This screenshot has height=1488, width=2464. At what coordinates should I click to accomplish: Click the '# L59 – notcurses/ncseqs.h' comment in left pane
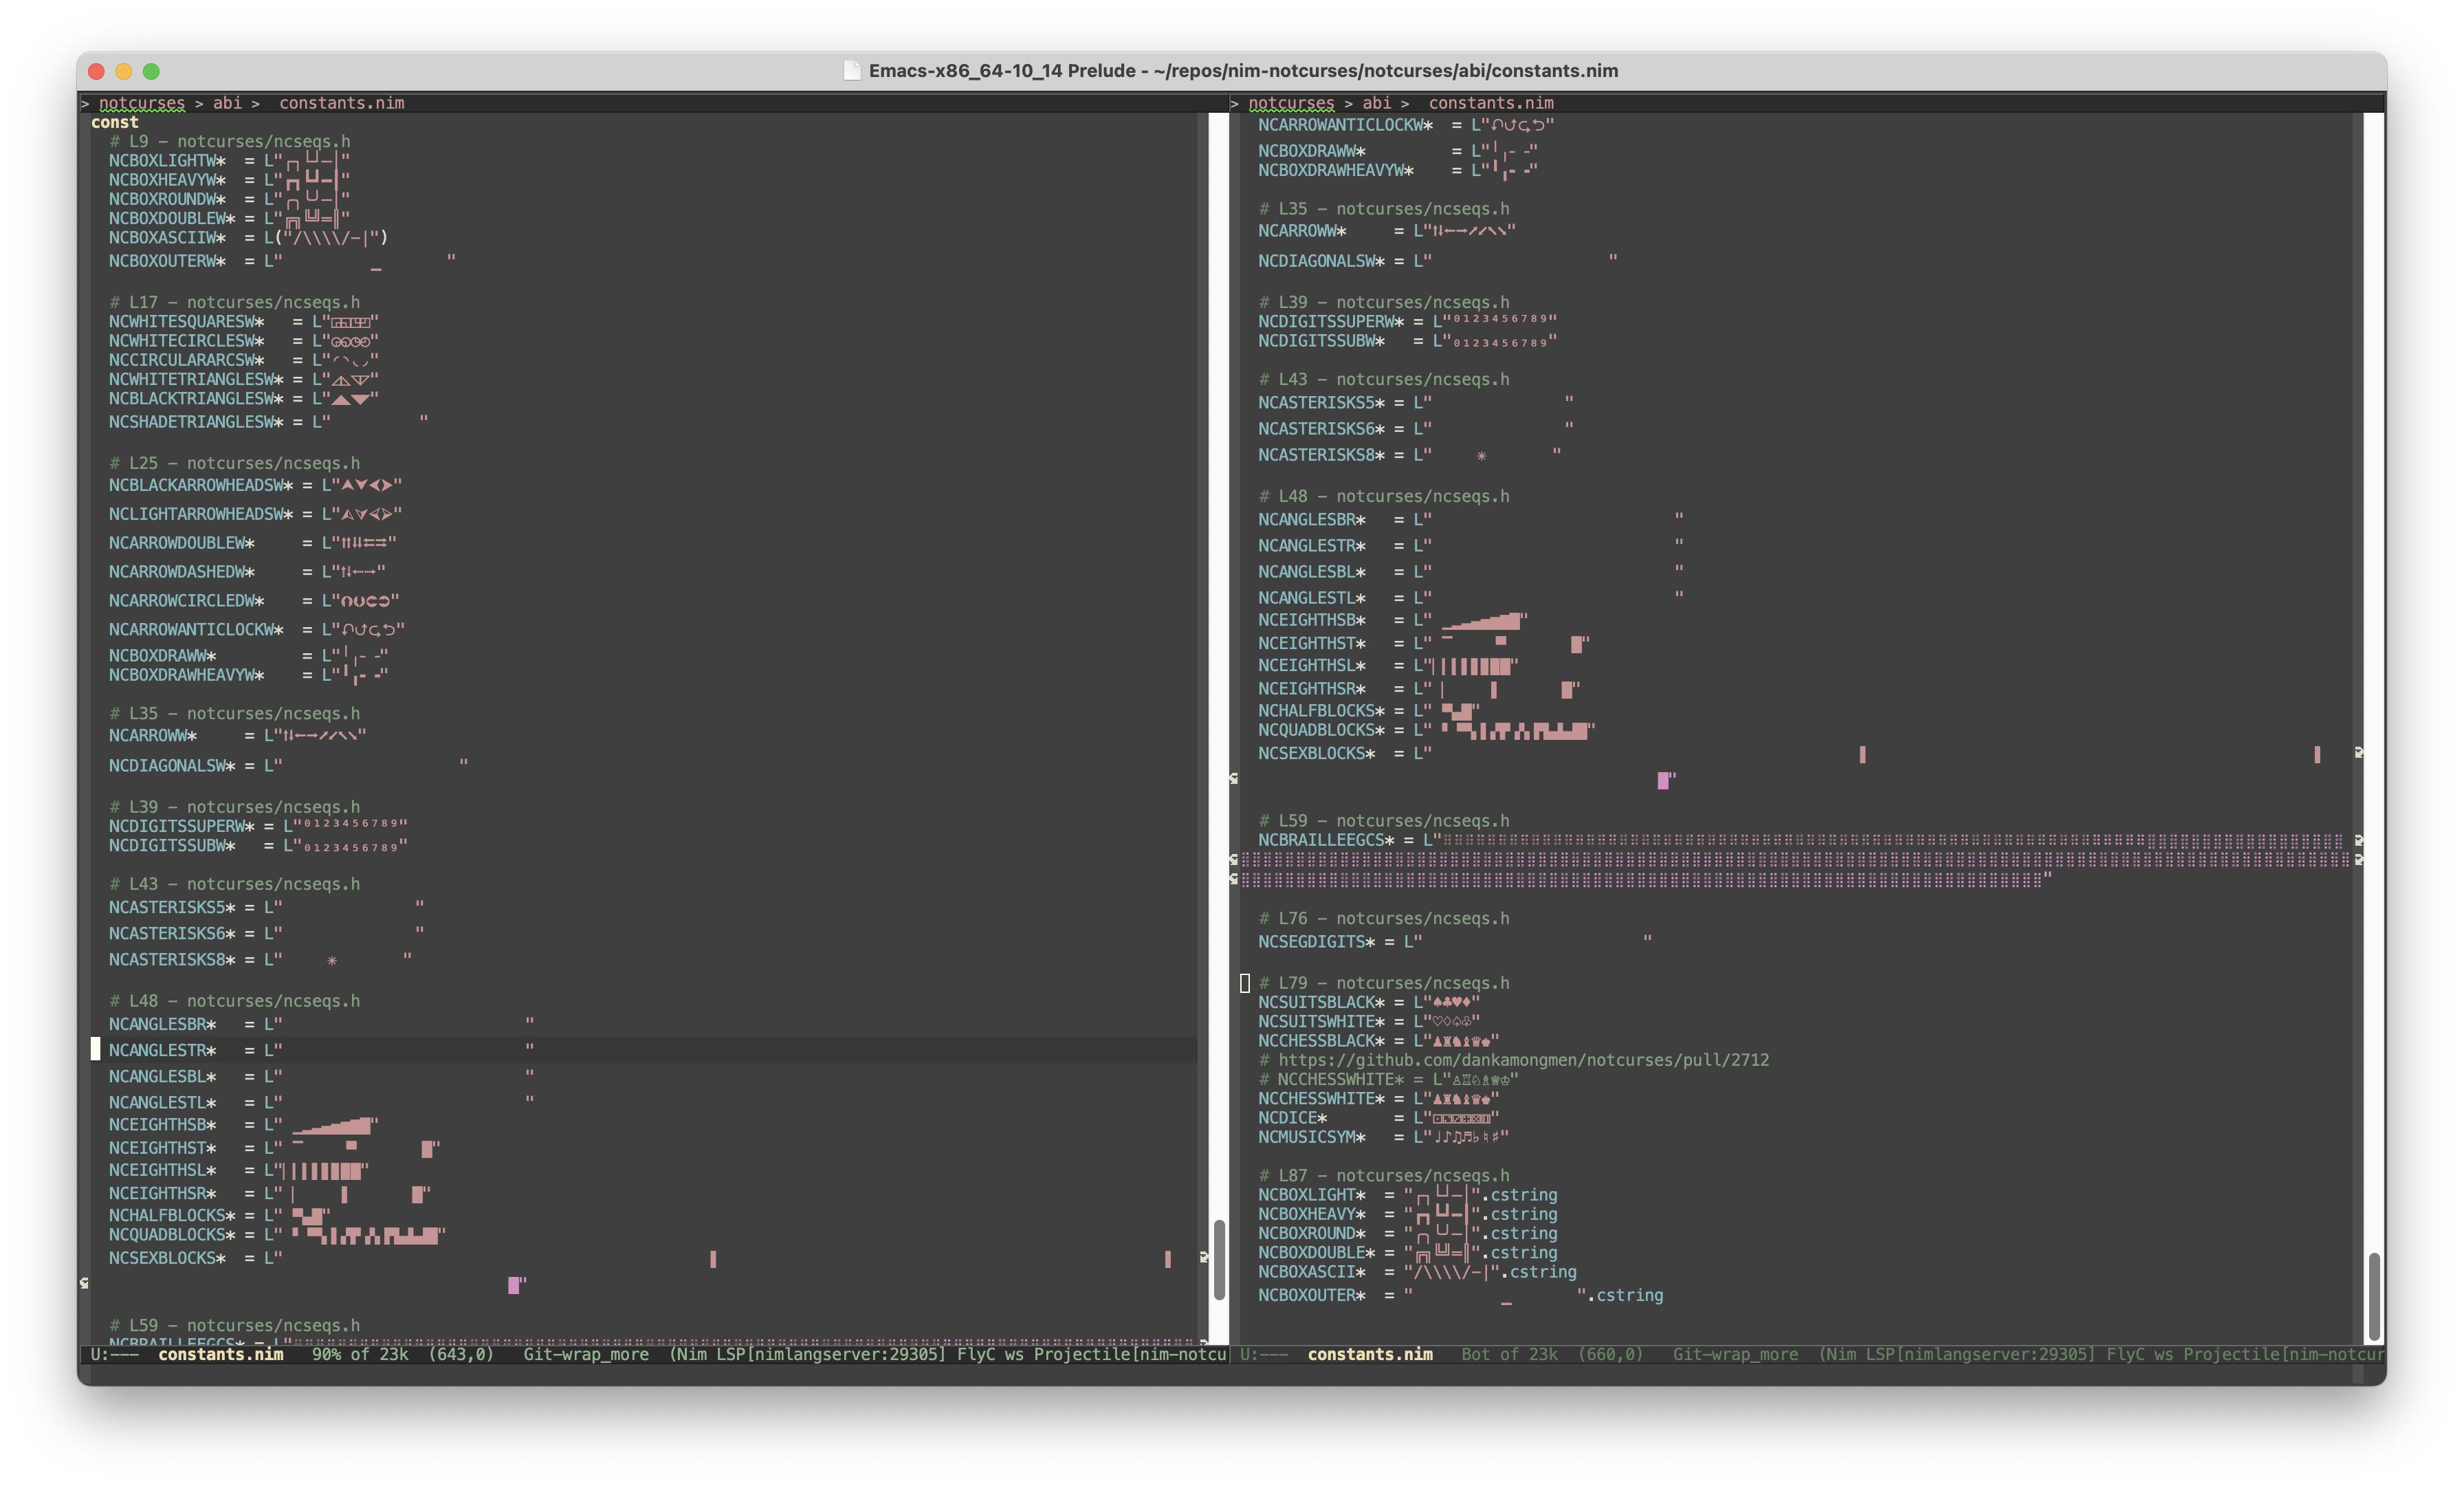pyautogui.click(x=234, y=1325)
